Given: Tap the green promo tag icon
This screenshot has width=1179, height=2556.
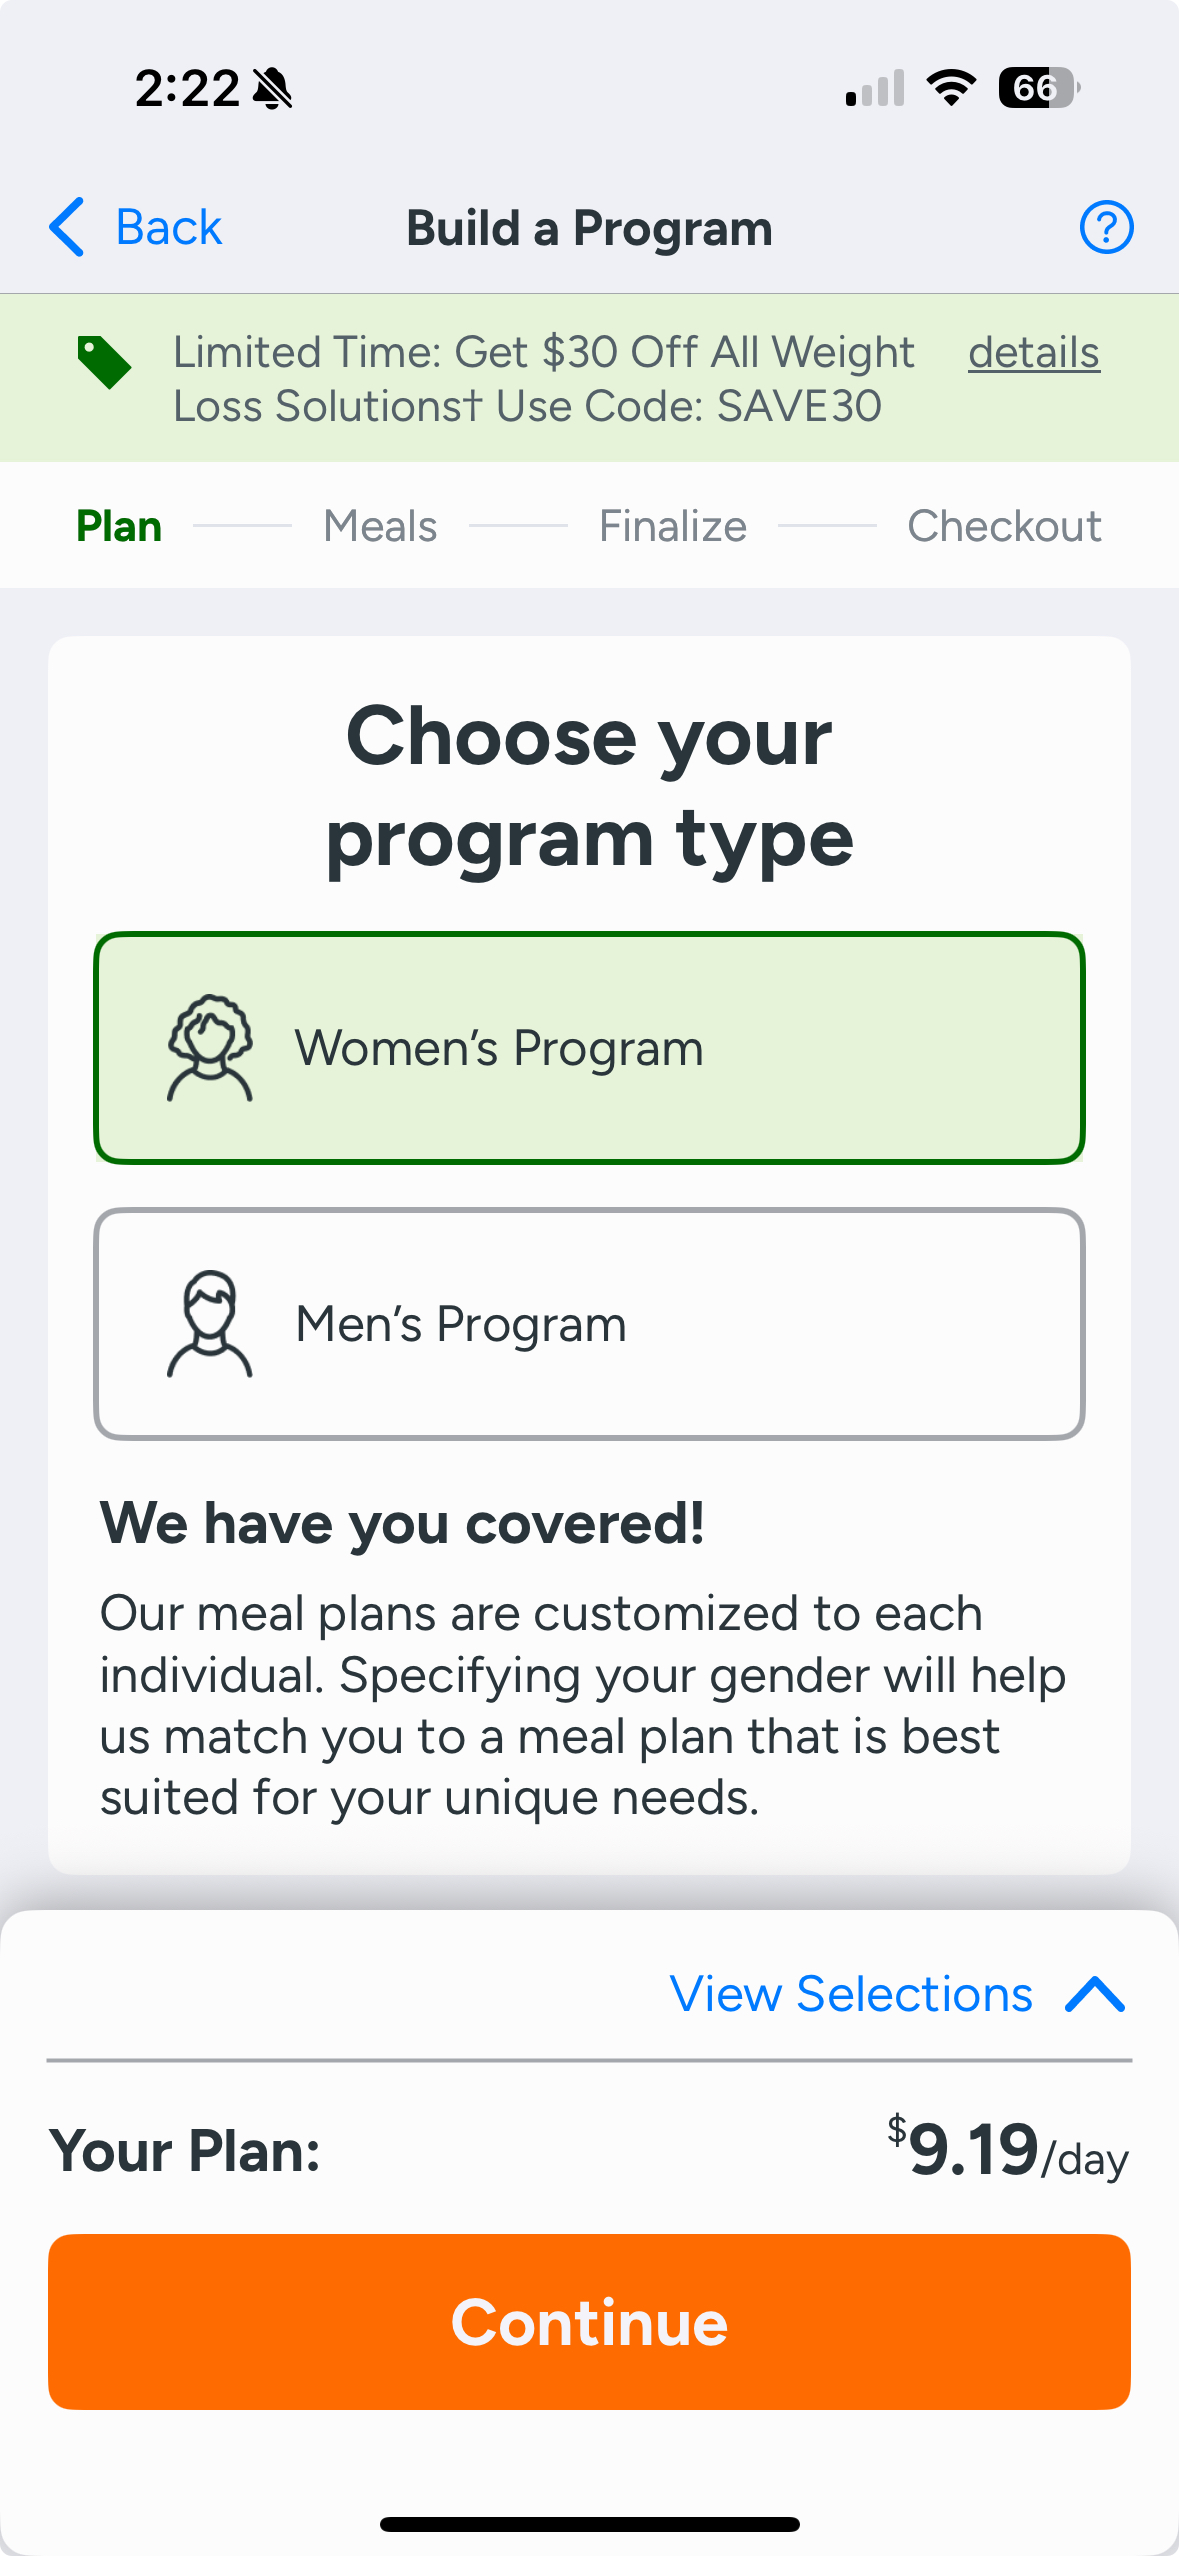Looking at the screenshot, I should click(104, 362).
